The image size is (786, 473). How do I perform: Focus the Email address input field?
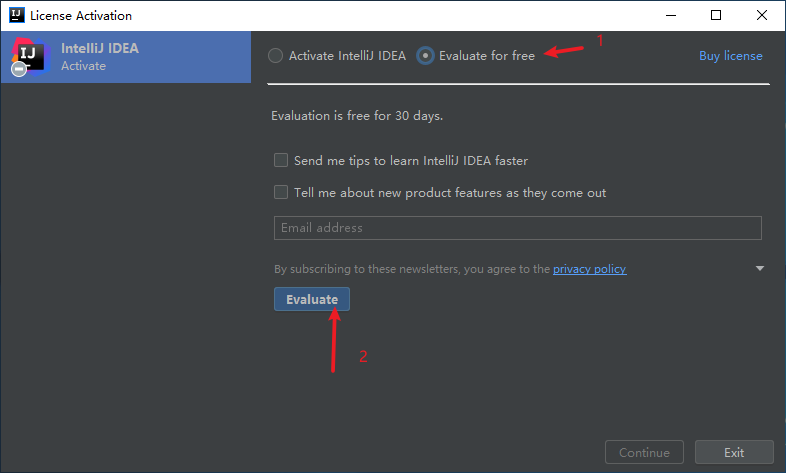(x=518, y=228)
